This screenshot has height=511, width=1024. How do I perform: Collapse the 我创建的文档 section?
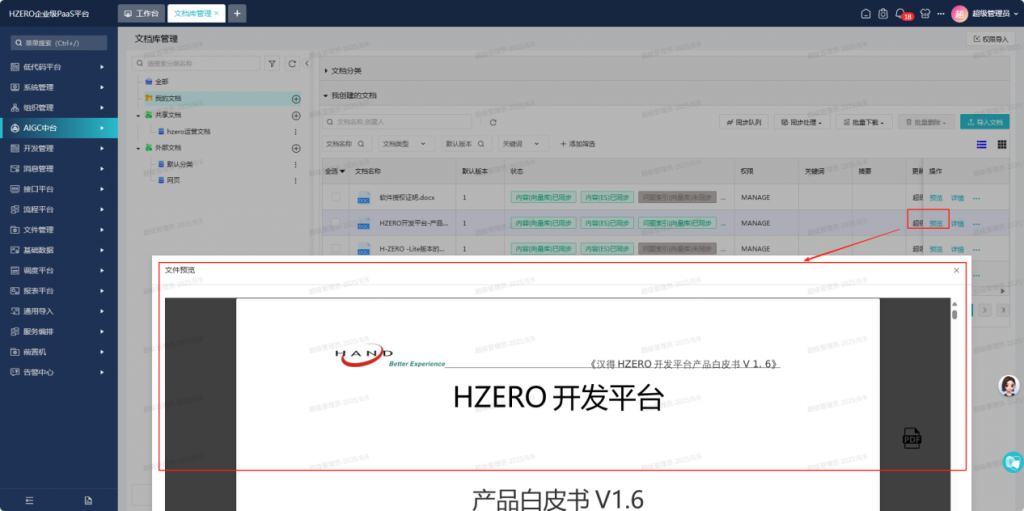pos(325,96)
